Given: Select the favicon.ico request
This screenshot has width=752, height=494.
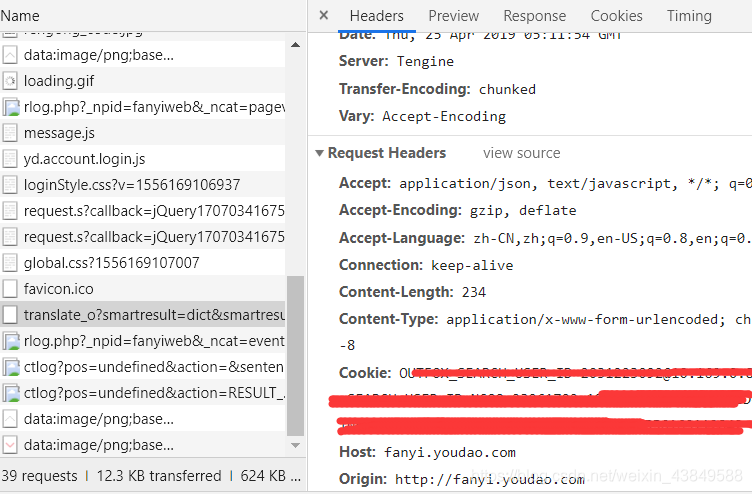Looking at the screenshot, I should pyautogui.click(x=142, y=289).
